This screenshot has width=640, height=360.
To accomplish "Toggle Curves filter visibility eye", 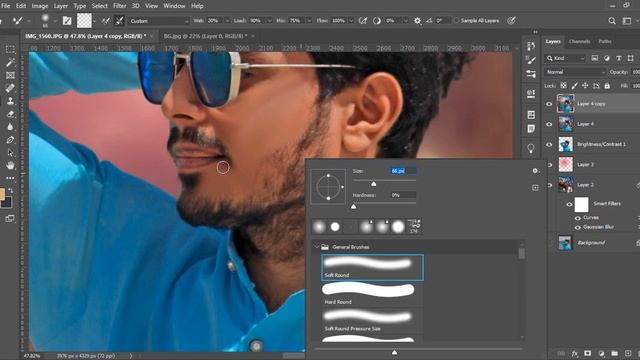I will pos(578,218).
